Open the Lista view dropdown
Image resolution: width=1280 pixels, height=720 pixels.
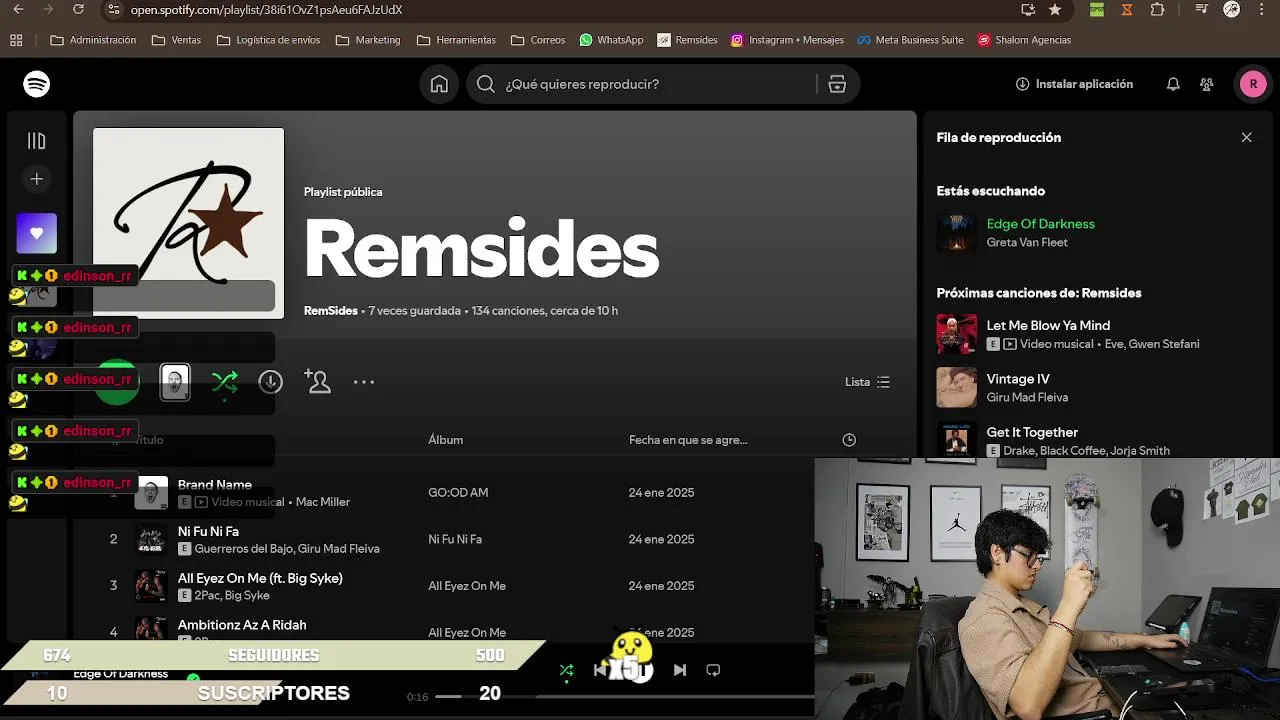point(867,382)
